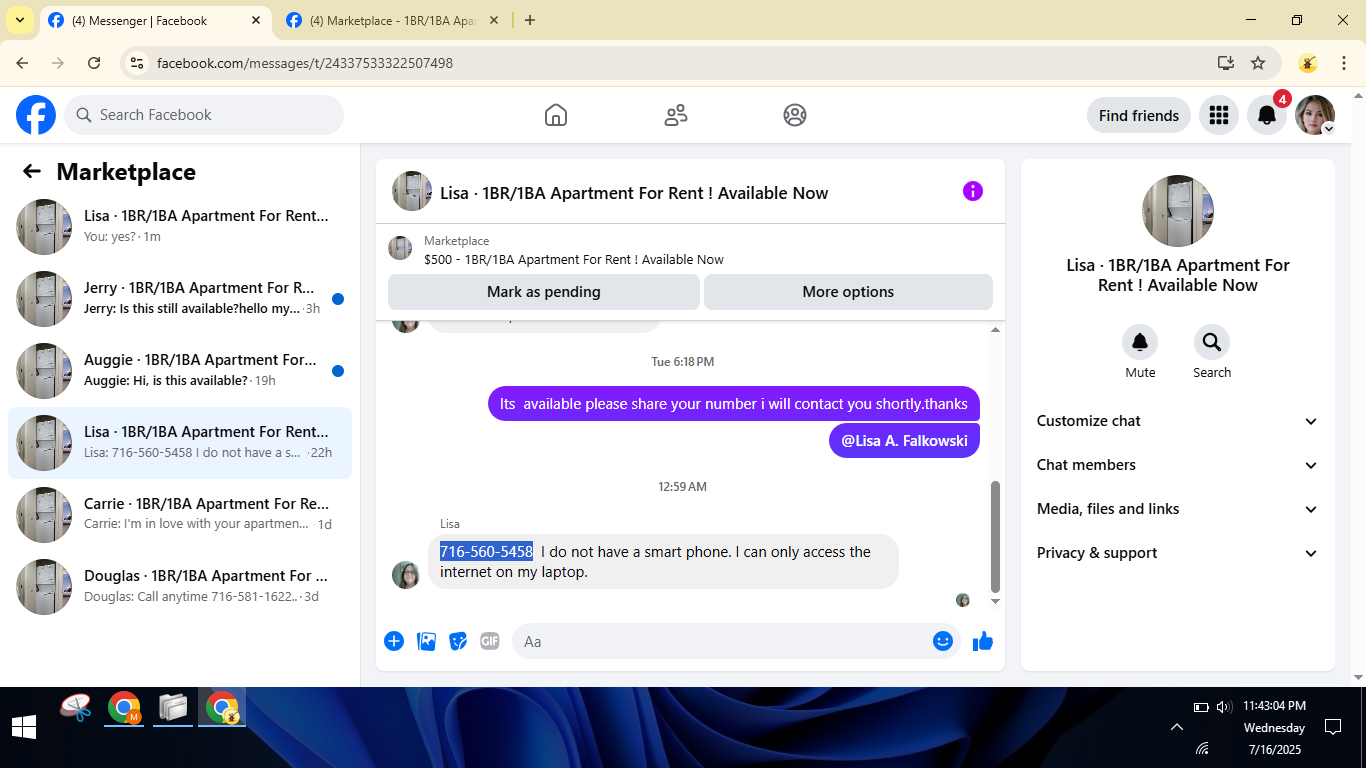Choose a GIF from the composer

click(x=489, y=641)
